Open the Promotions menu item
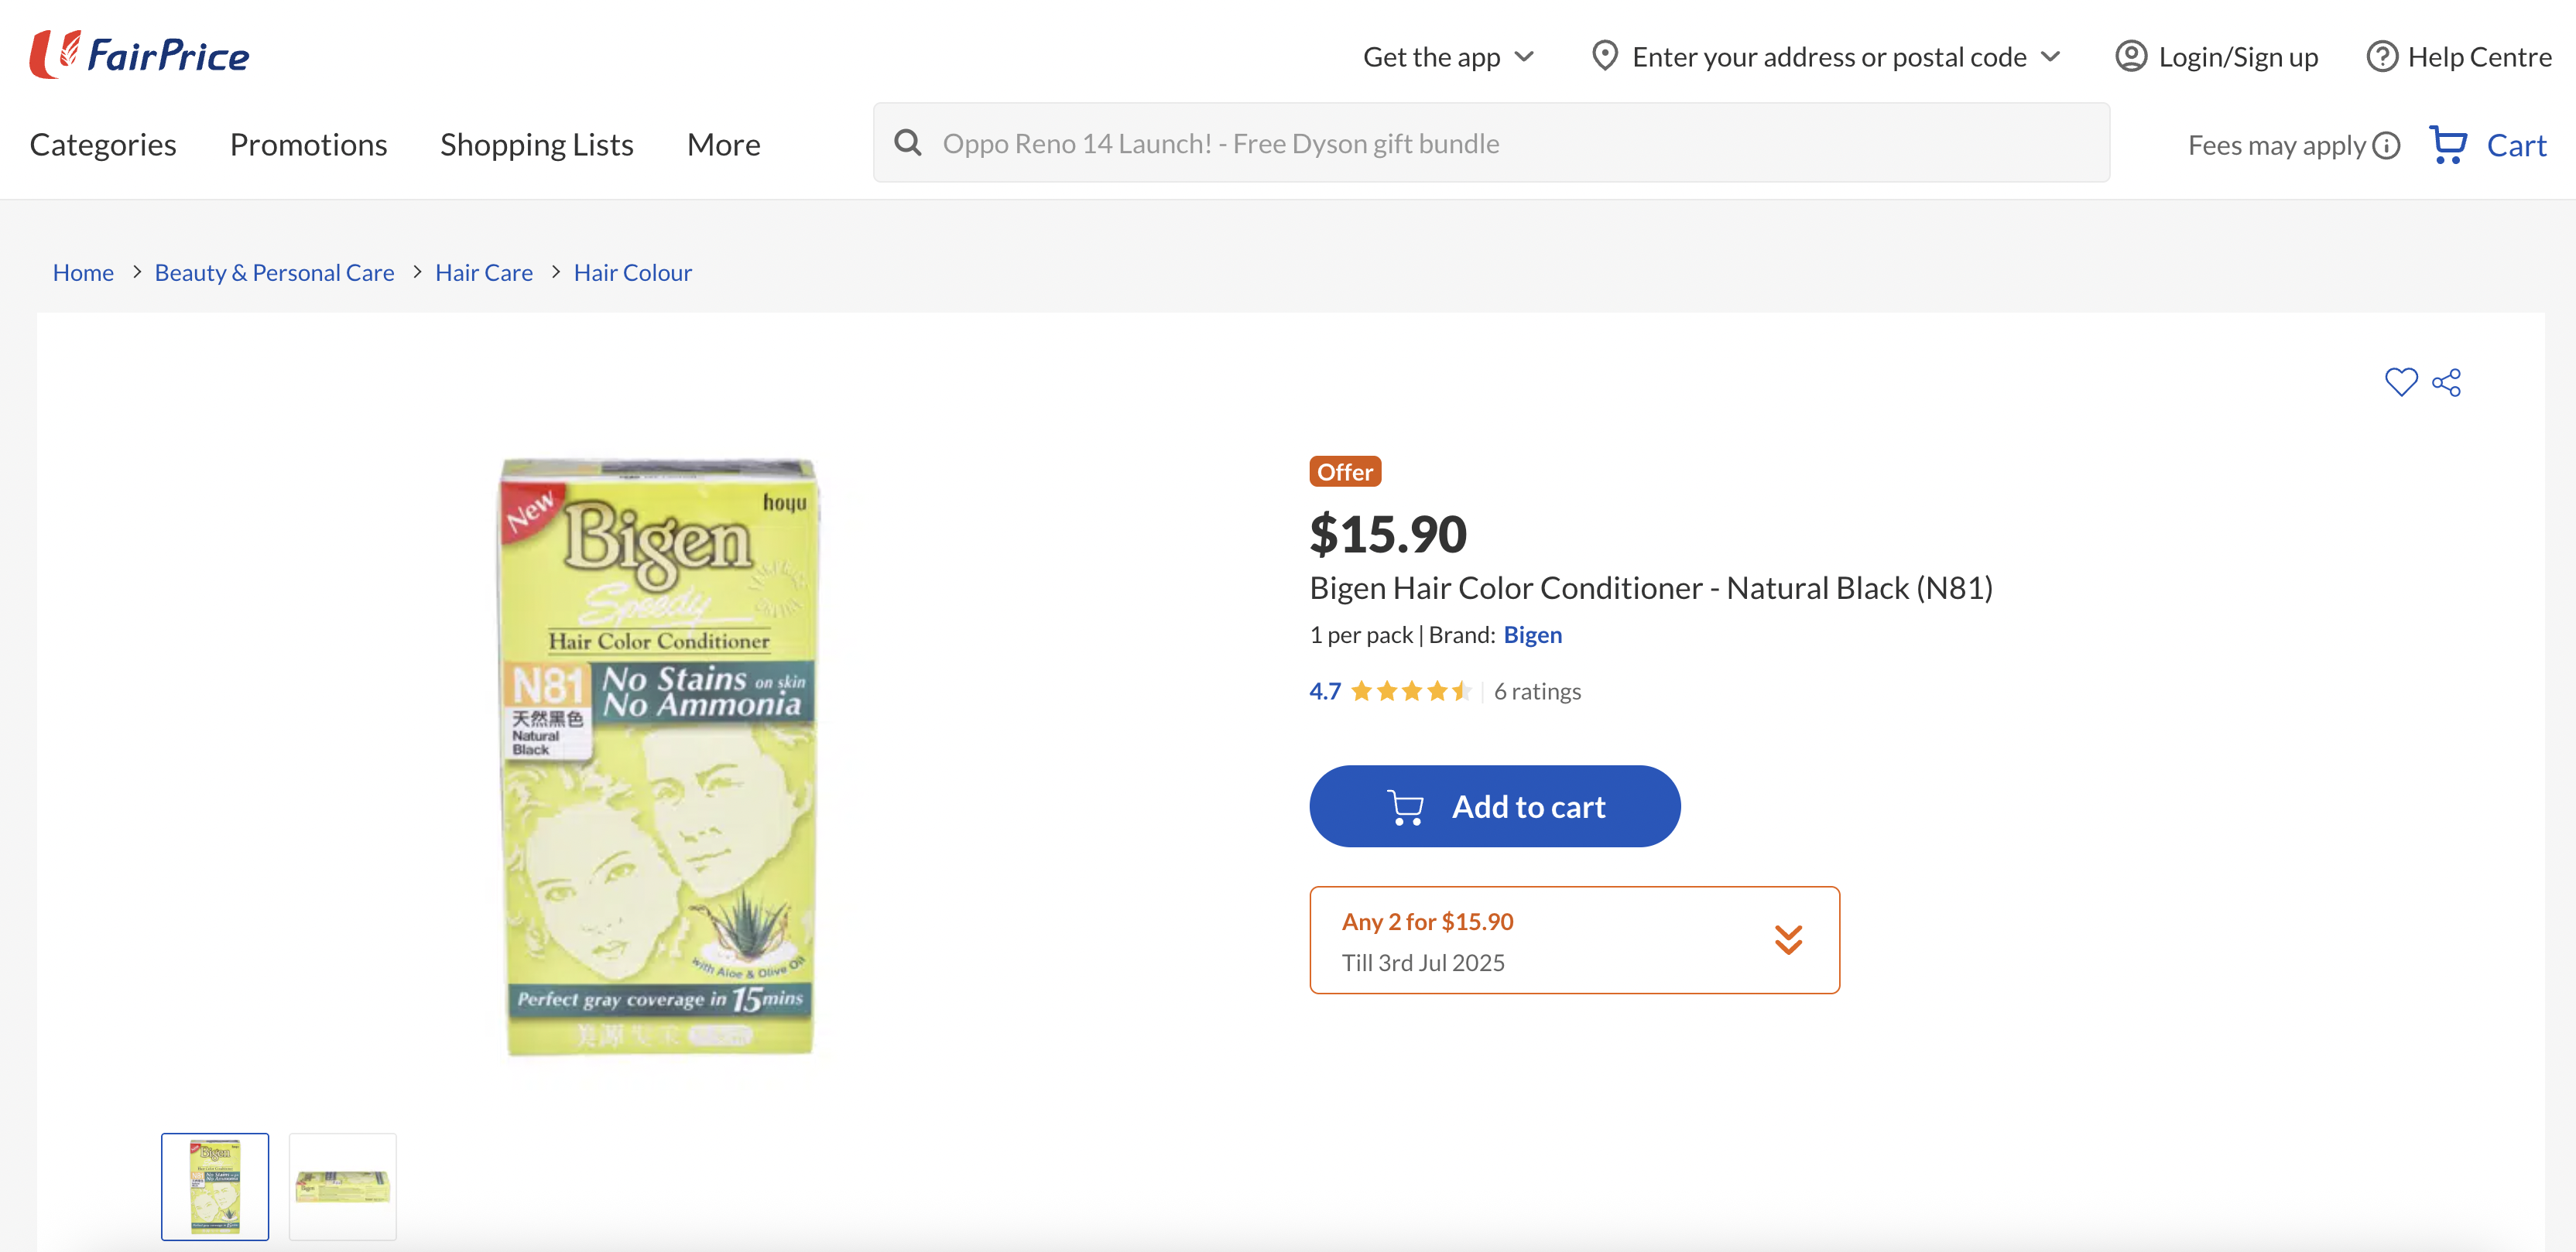Image resolution: width=2576 pixels, height=1252 pixels. (x=308, y=145)
